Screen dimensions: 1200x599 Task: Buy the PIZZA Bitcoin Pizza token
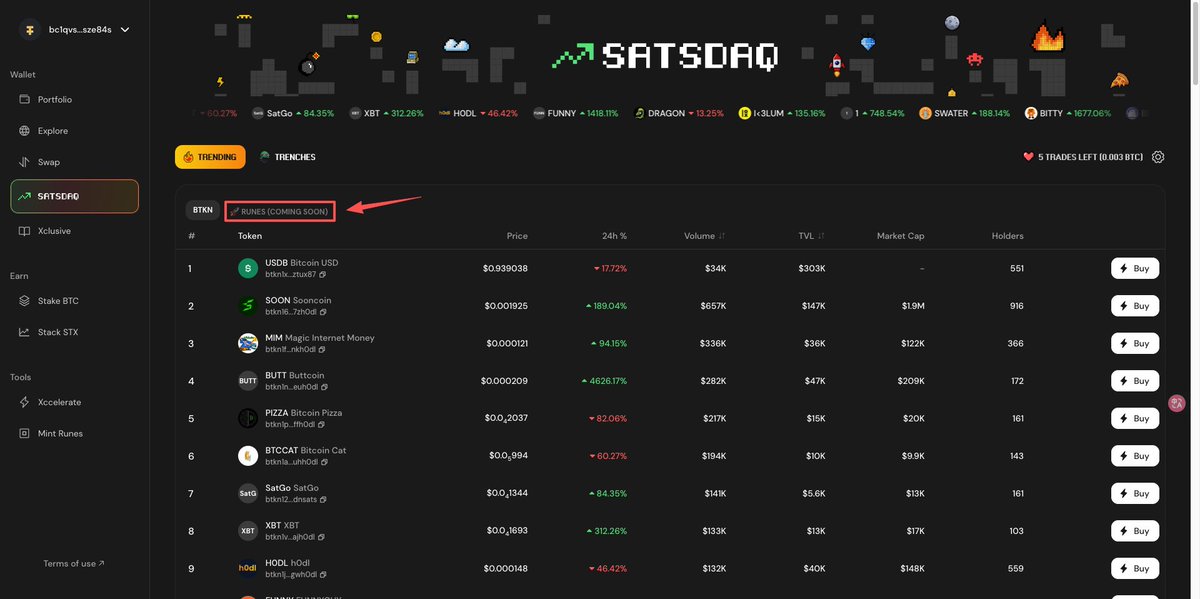tap(1135, 418)
